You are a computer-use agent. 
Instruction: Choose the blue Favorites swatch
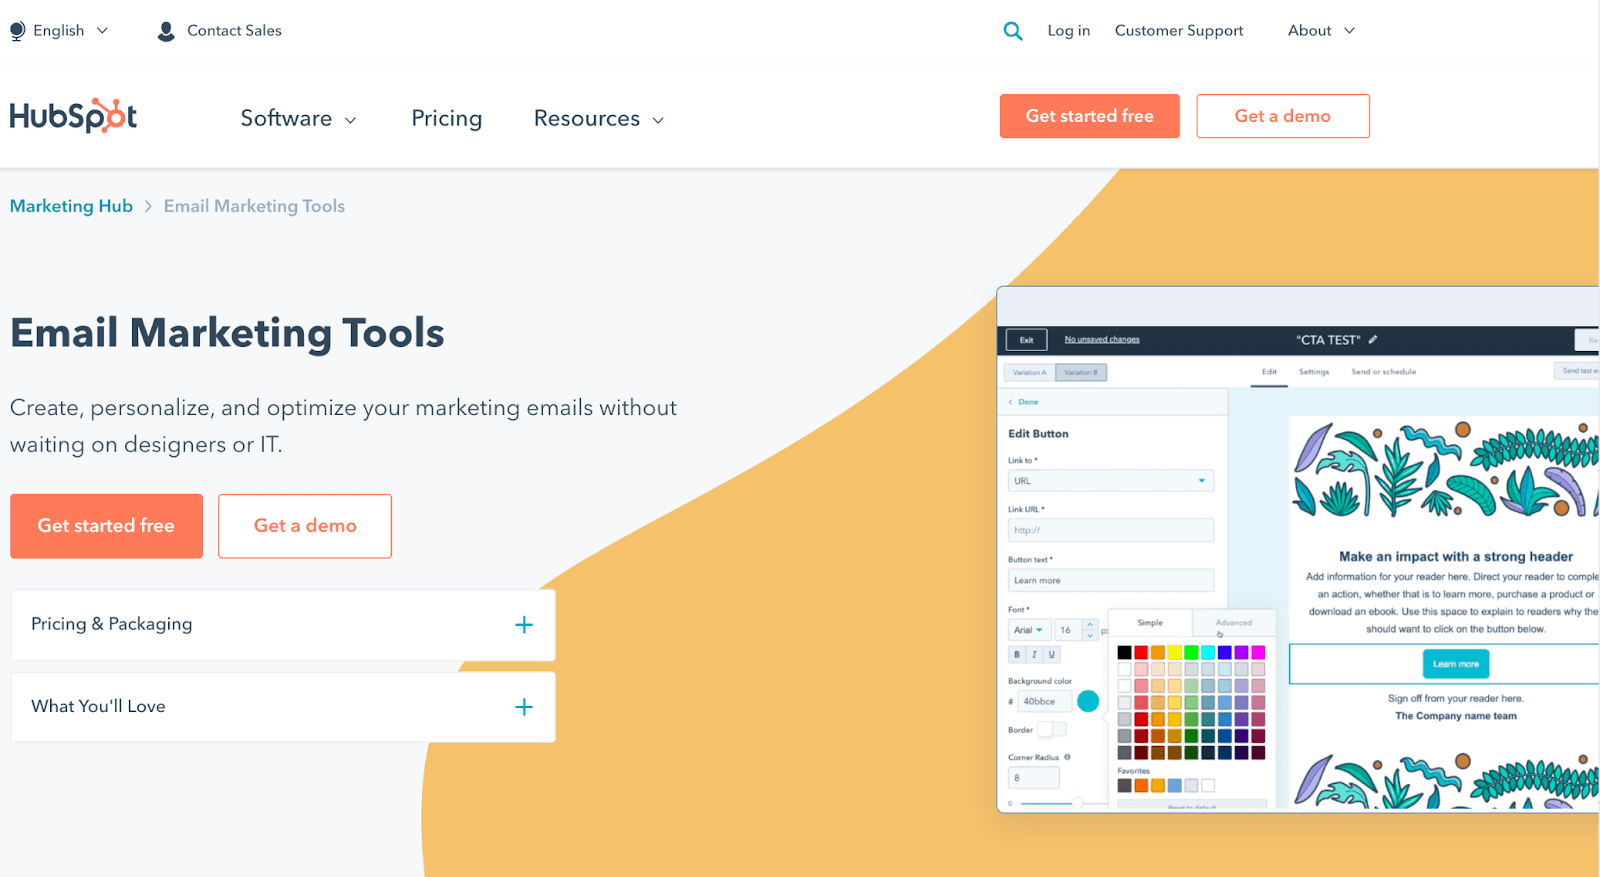[1175, 786]
